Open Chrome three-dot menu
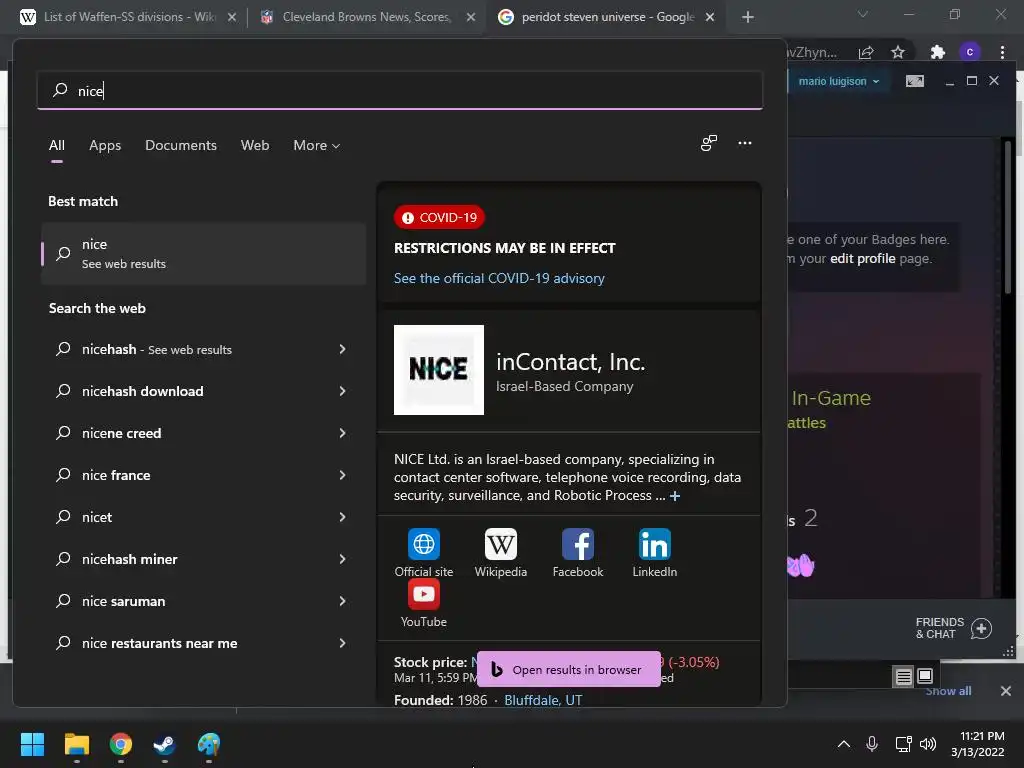The image size is (1024, 768). tap(1002, 52)
